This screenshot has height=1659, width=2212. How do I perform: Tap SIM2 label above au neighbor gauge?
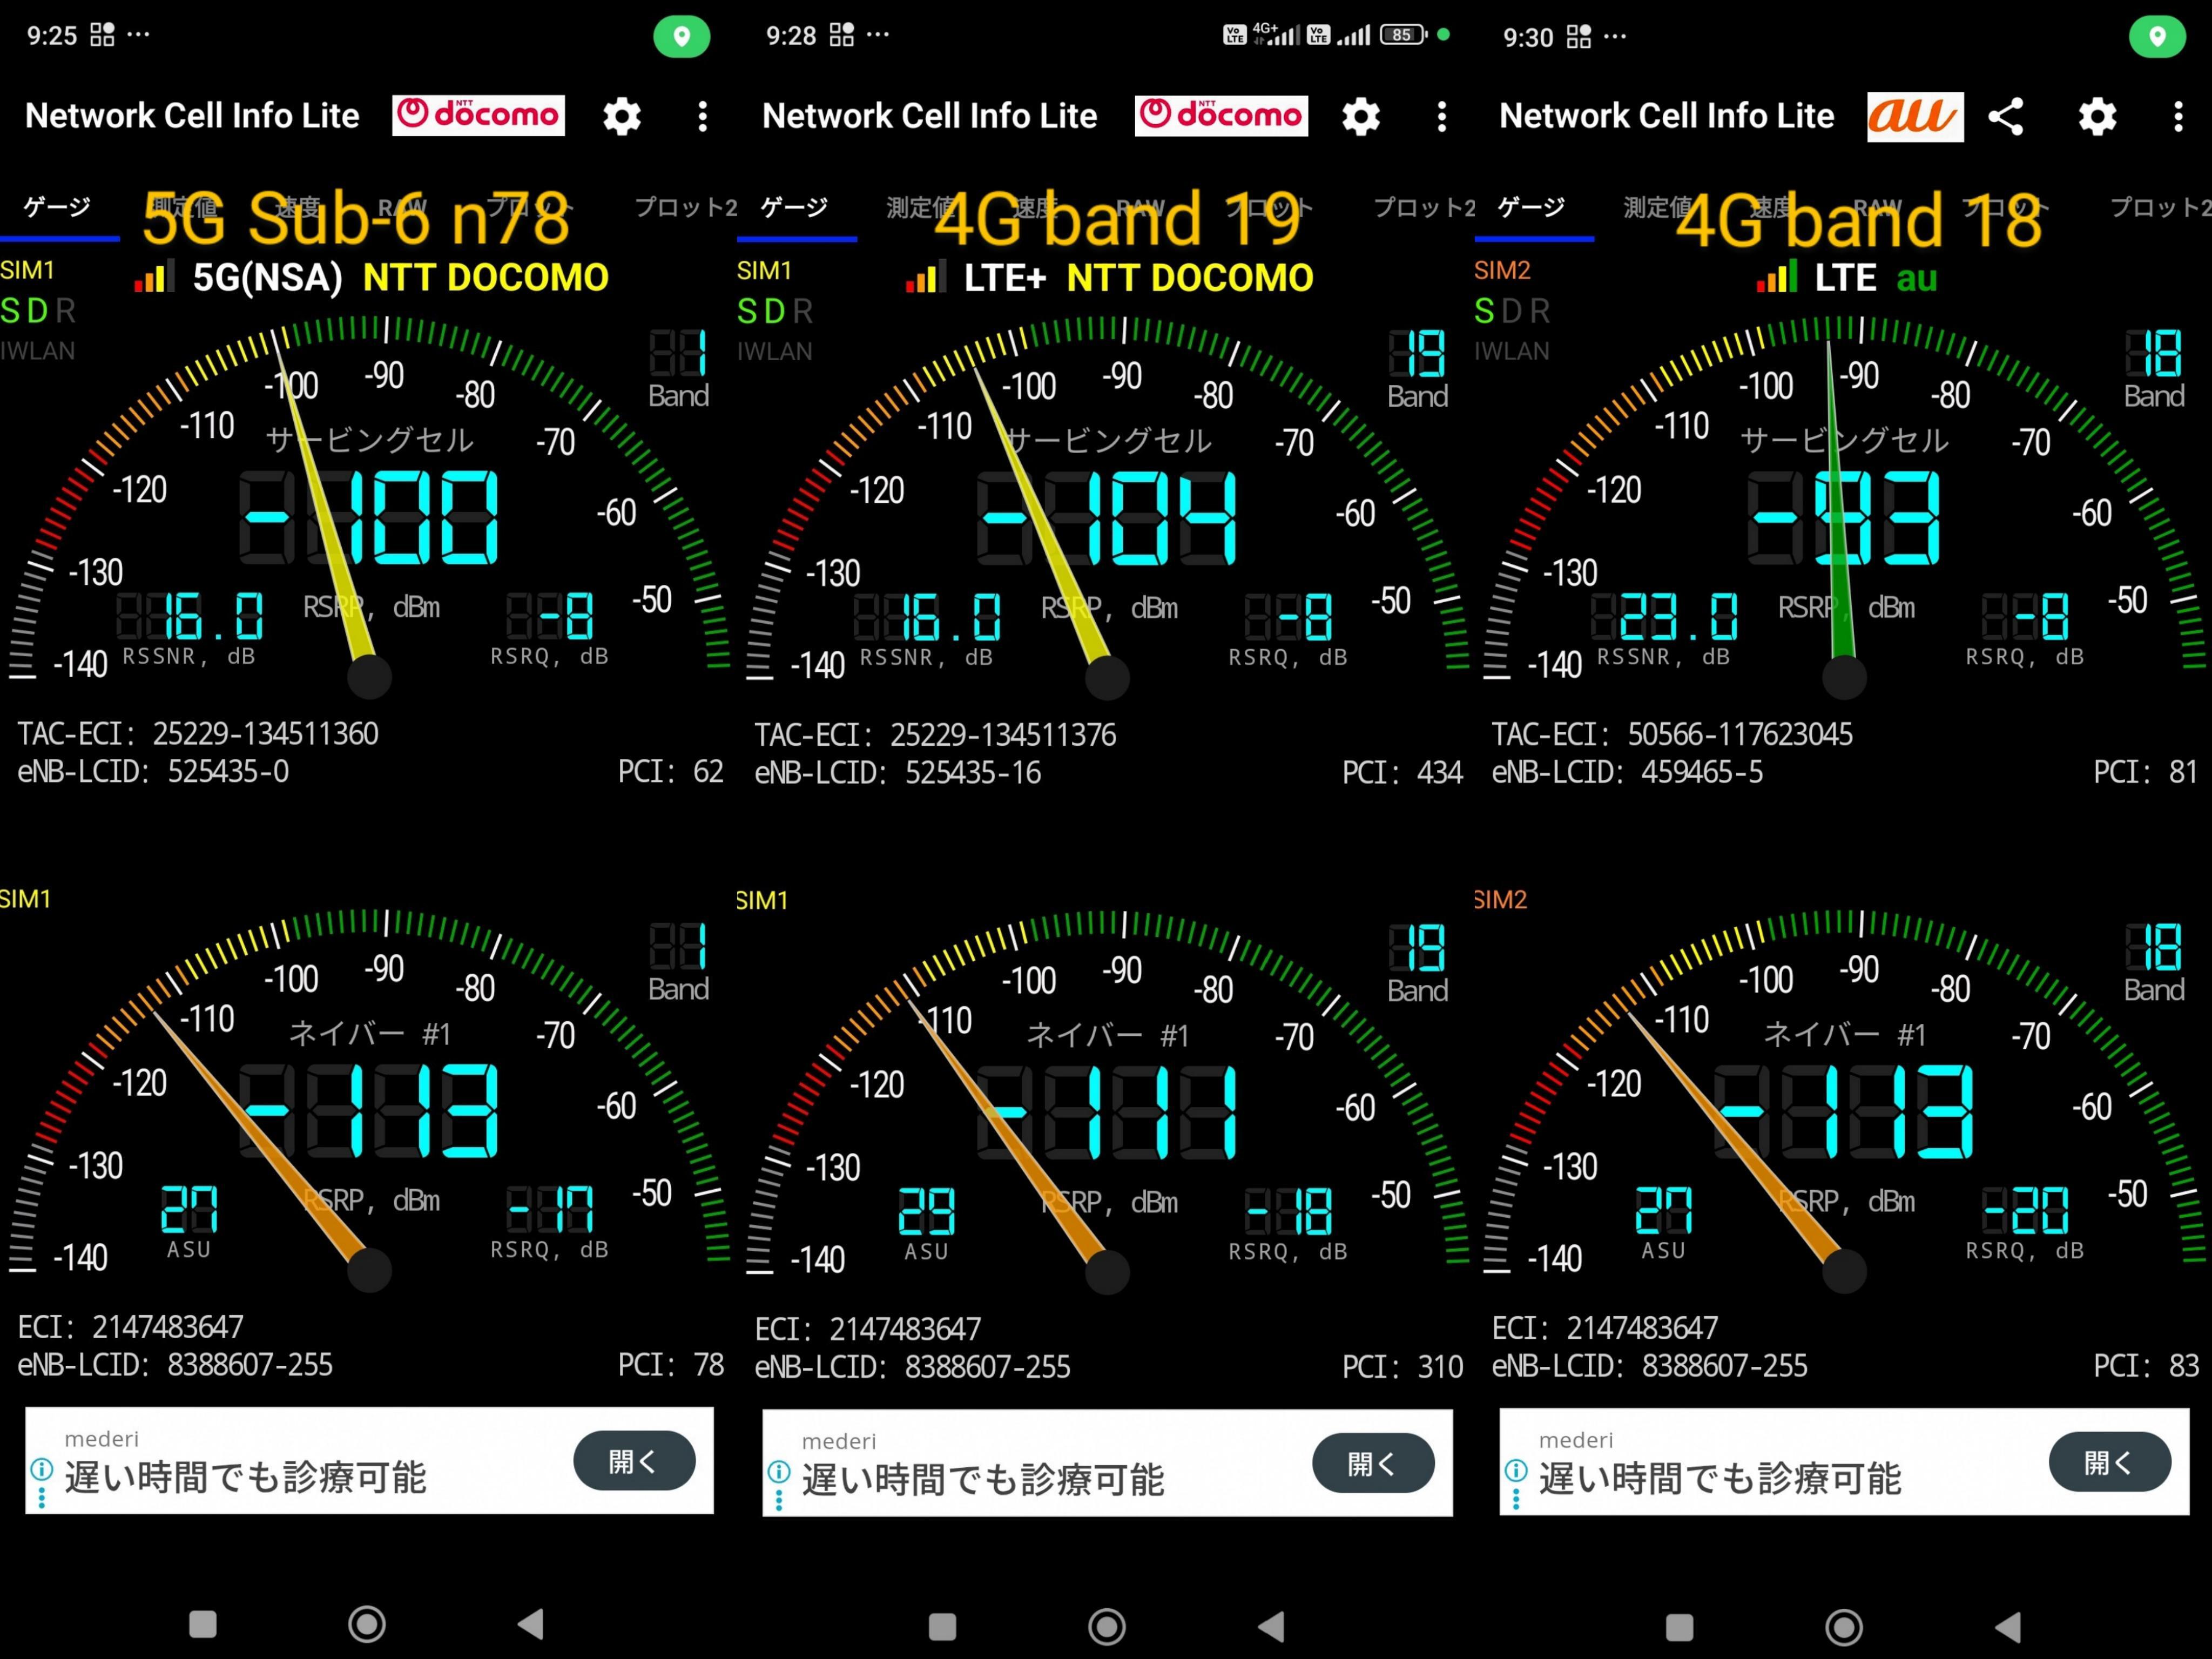pyautogui.click(x=1502, y=900)
